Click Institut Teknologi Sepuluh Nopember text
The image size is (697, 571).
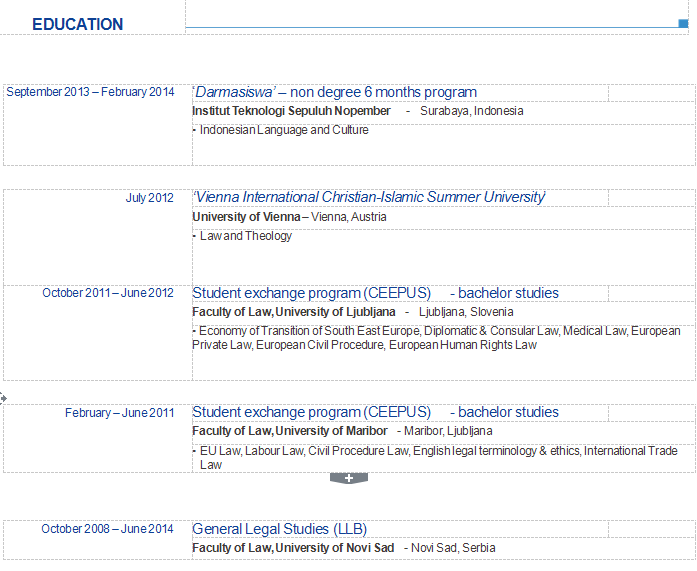[x=291, y=111]
